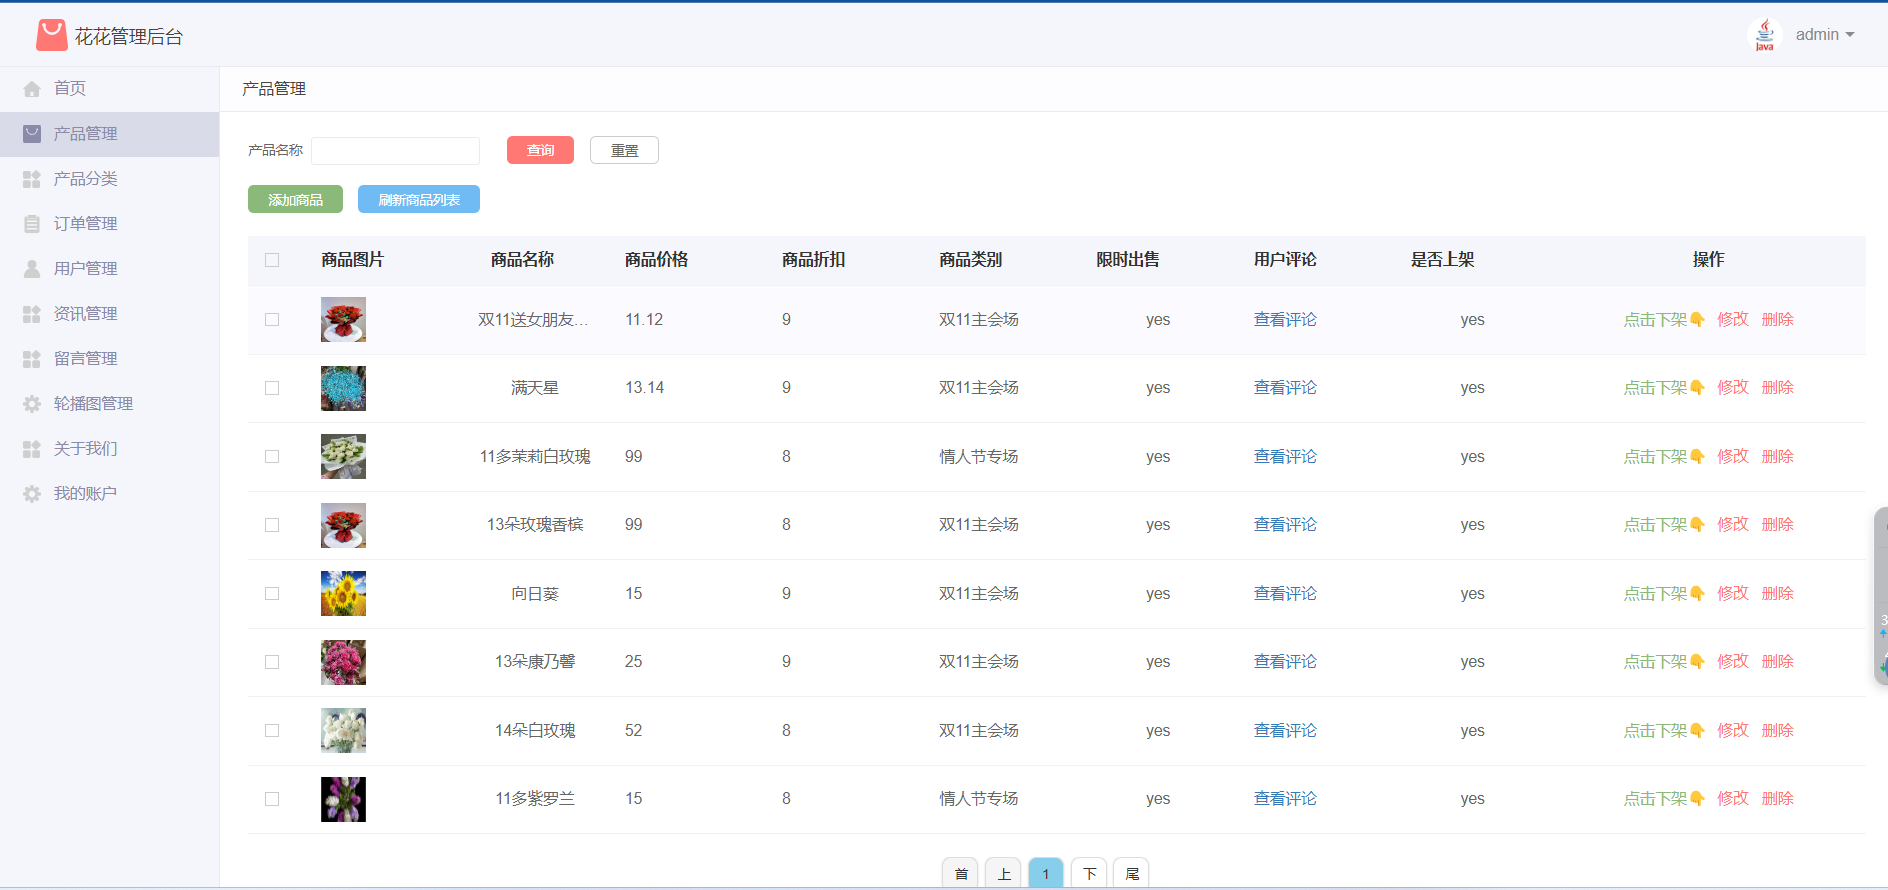This screenshot has width=1888, height=890.
Task: Click 修改 for 向日葵
Action: [x=1733, y=594]
